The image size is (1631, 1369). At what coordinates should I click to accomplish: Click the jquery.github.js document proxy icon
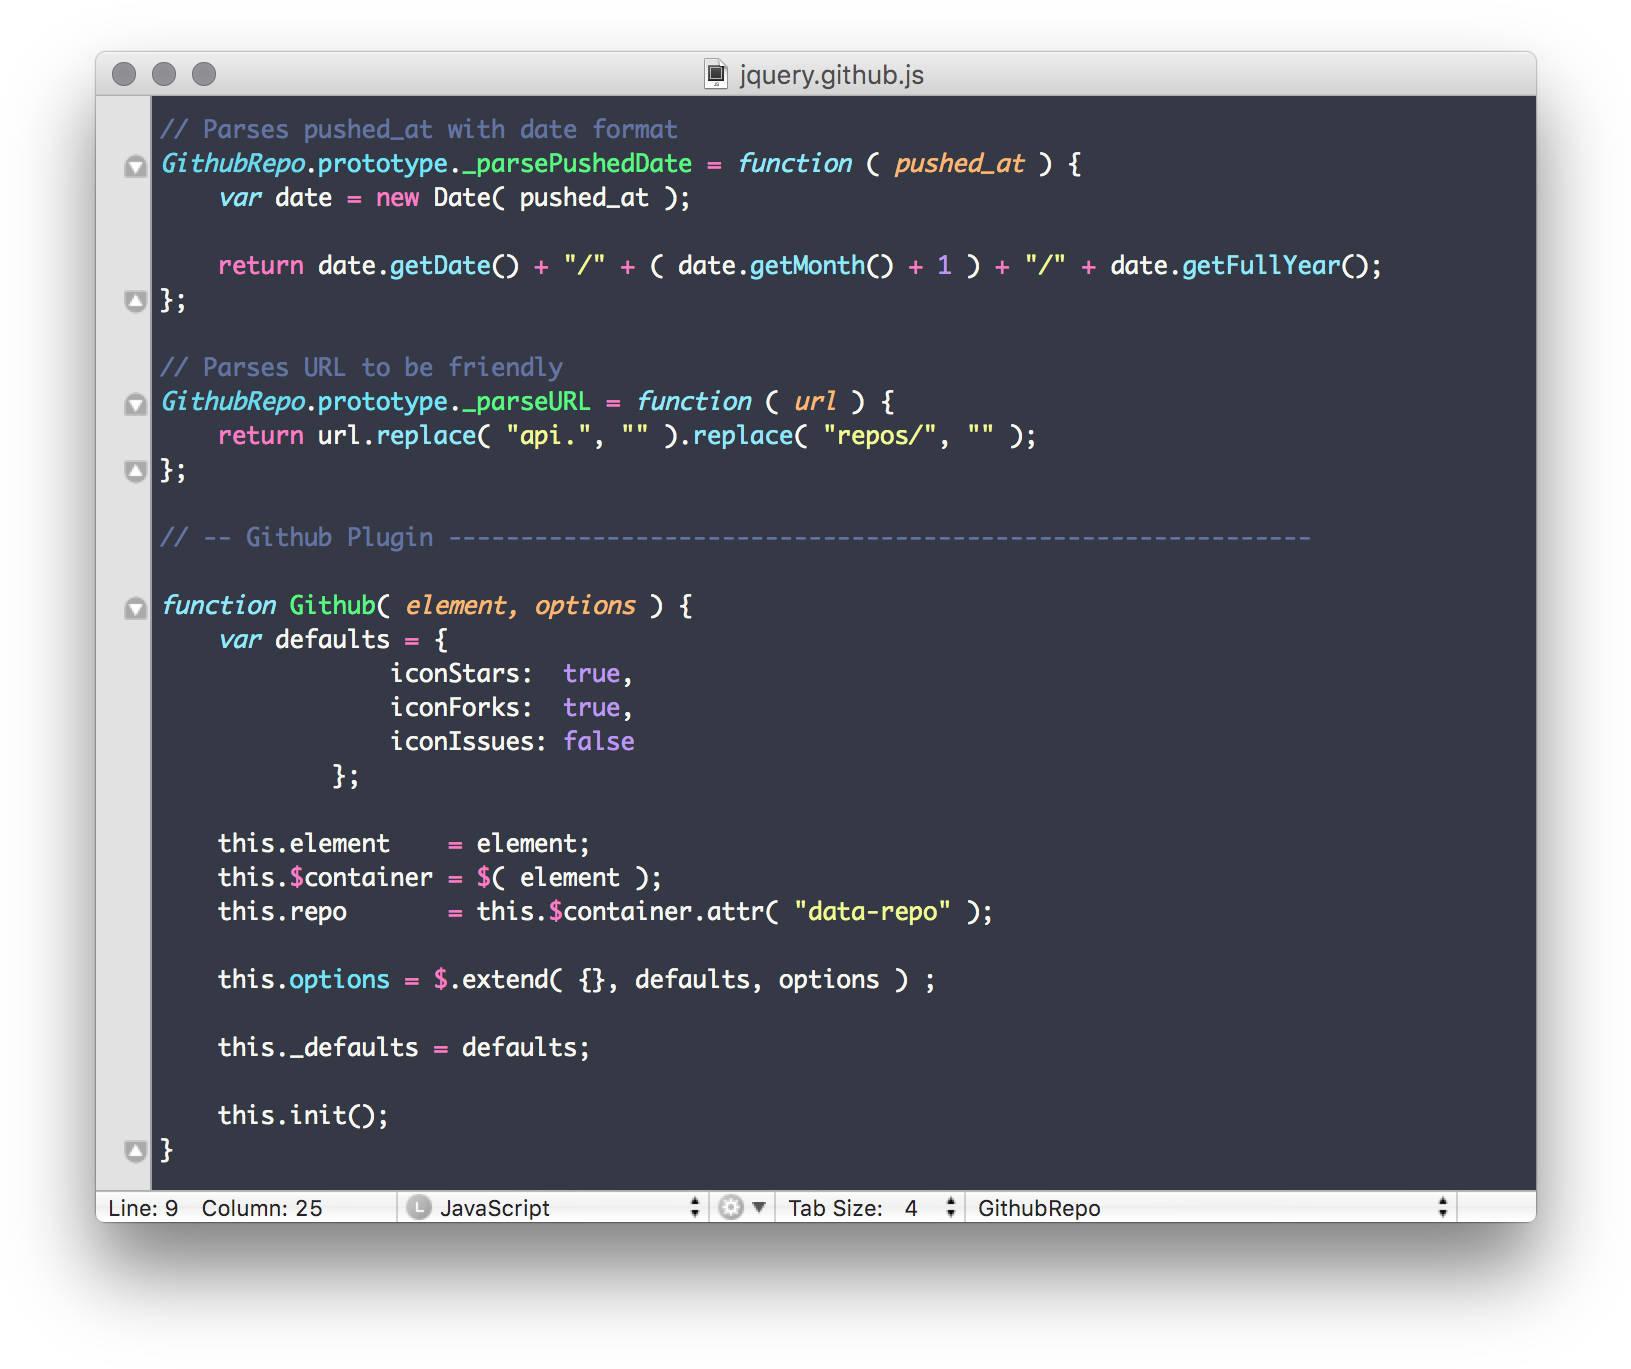click(x=716, y=74)
